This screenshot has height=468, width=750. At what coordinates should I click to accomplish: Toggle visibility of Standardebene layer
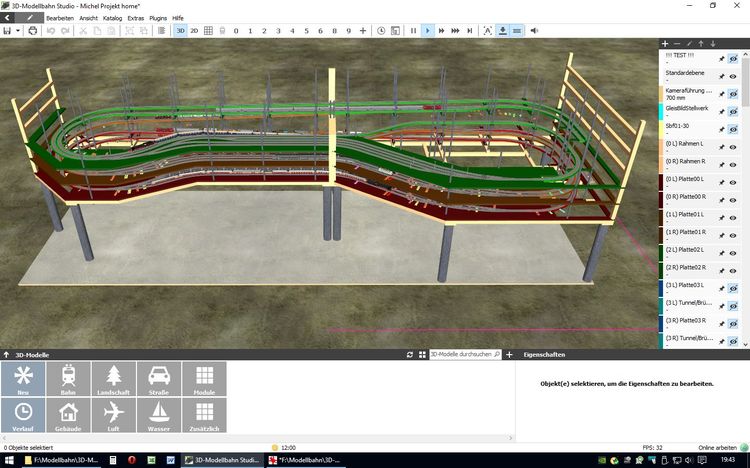click(x=732, y=76)
